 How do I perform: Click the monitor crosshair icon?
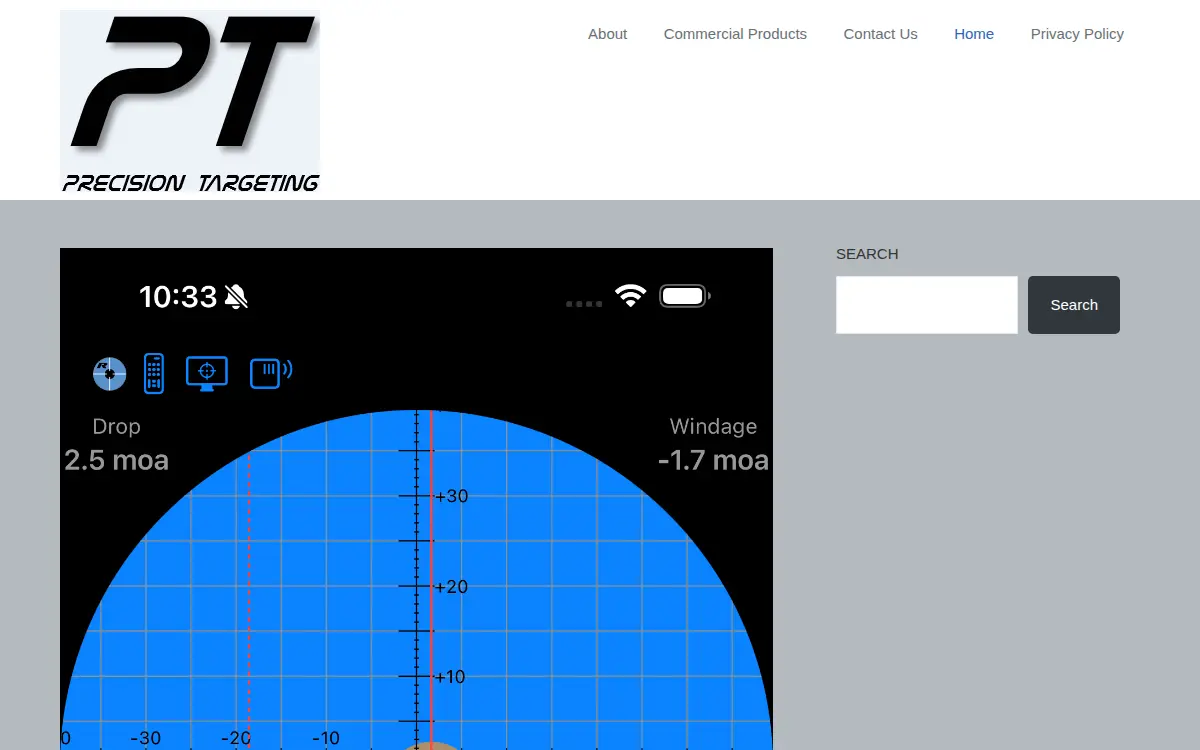coord(207,373)
